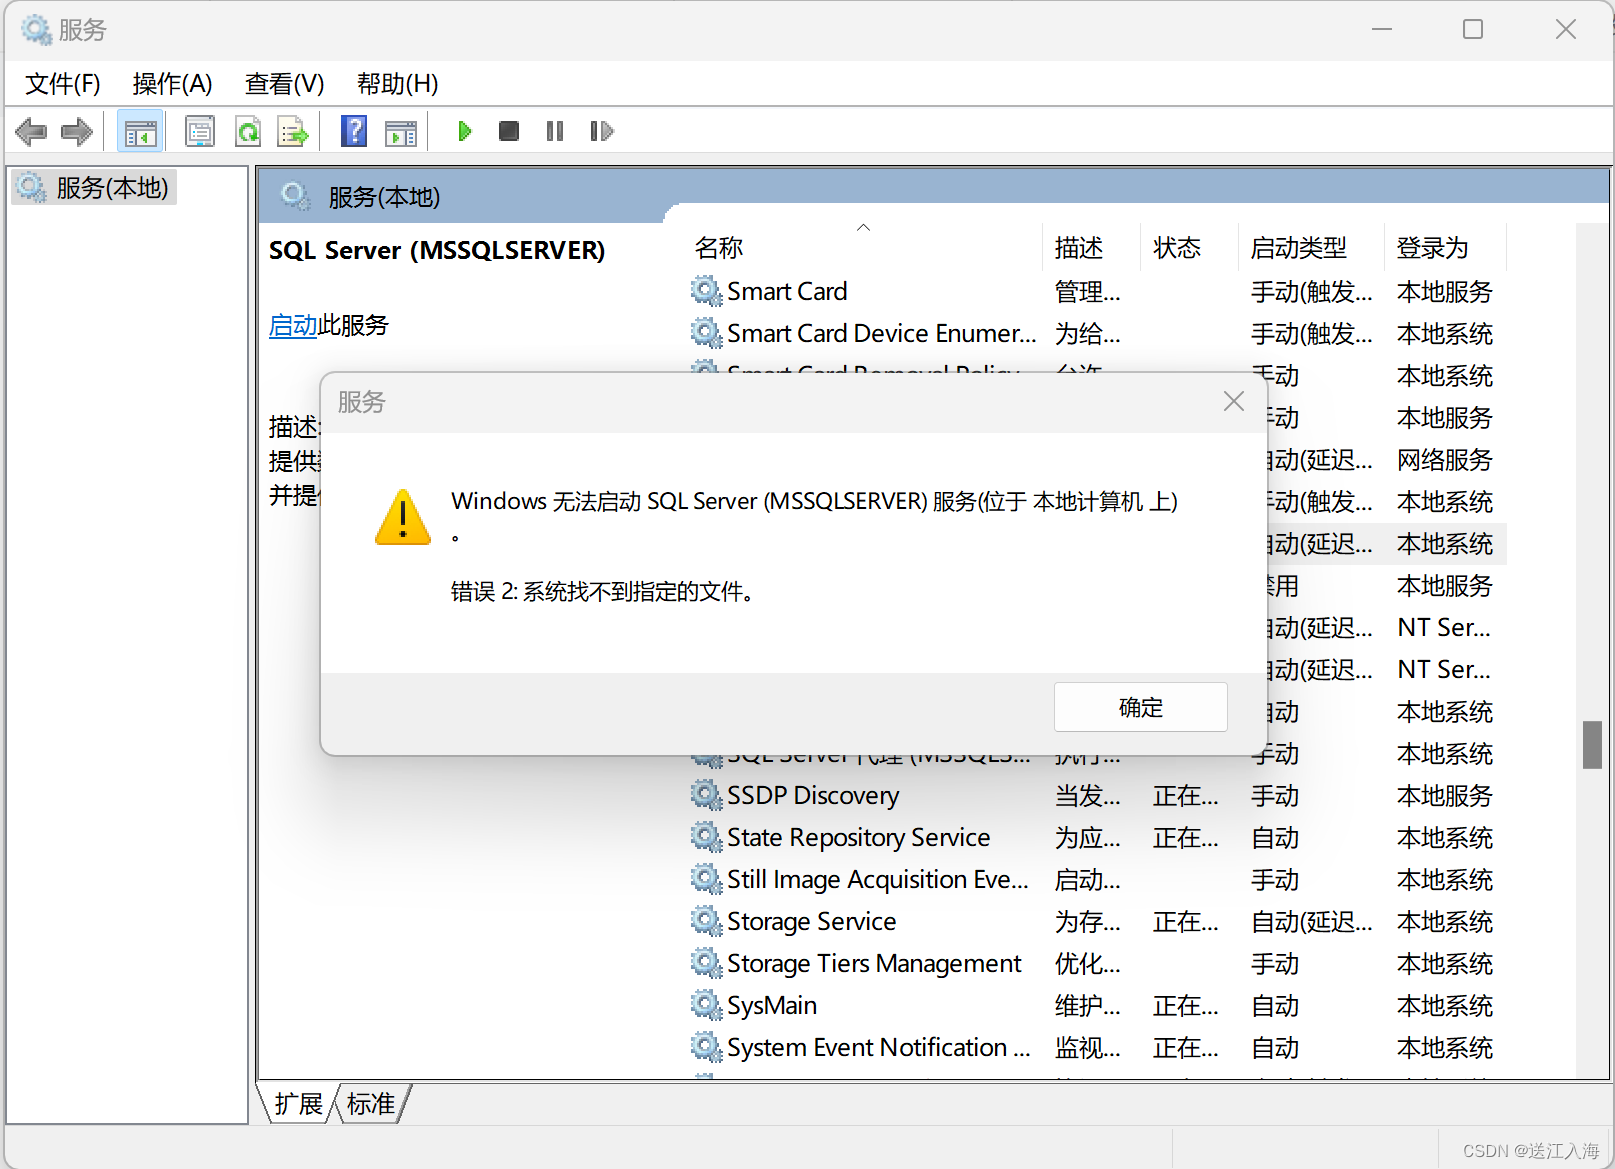Select the SysMain service name
Viewport: 1615px width, 1169px height.
772,1005
